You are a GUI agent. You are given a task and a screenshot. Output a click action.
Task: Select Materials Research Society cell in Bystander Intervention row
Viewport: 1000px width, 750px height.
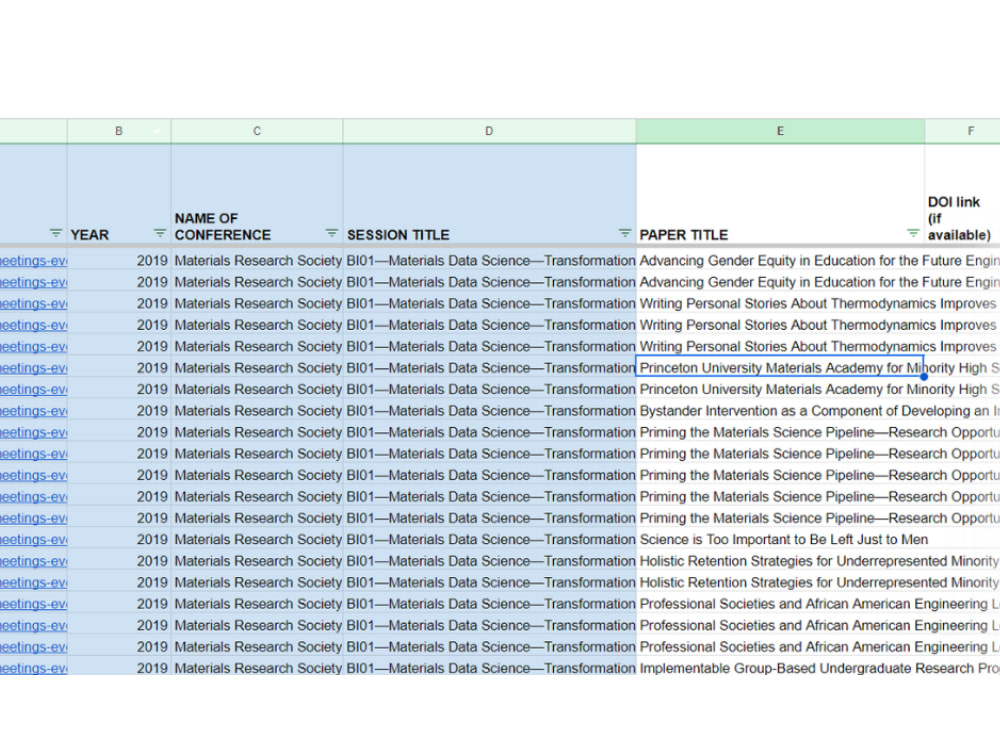pos(257,411)
